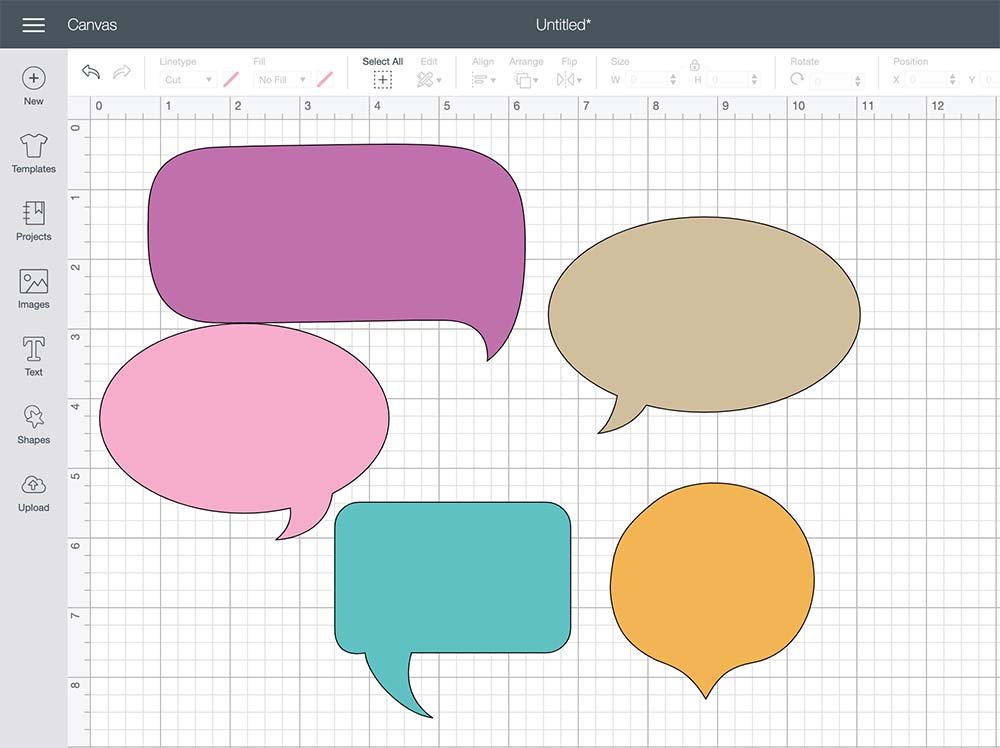Undo the last action

(x=91, y=72)
